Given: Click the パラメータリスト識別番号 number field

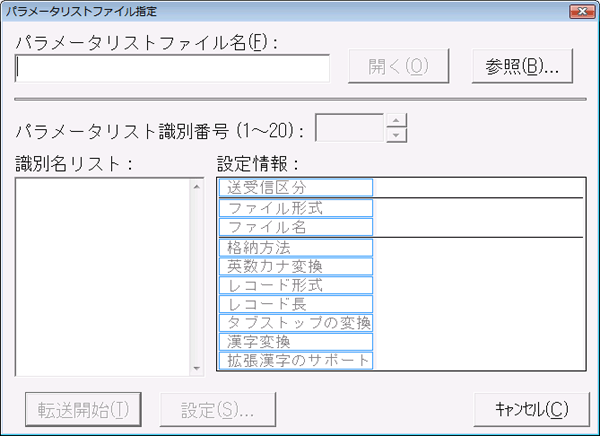Looking at the screenshot, I should 349,127.
